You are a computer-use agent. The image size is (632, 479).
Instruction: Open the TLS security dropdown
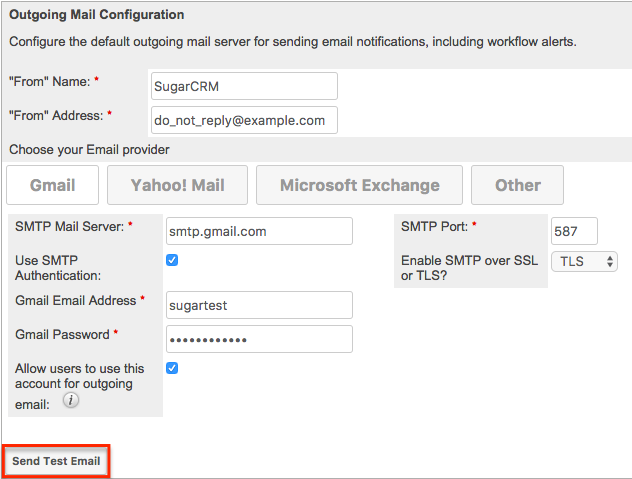pos(584,261)
